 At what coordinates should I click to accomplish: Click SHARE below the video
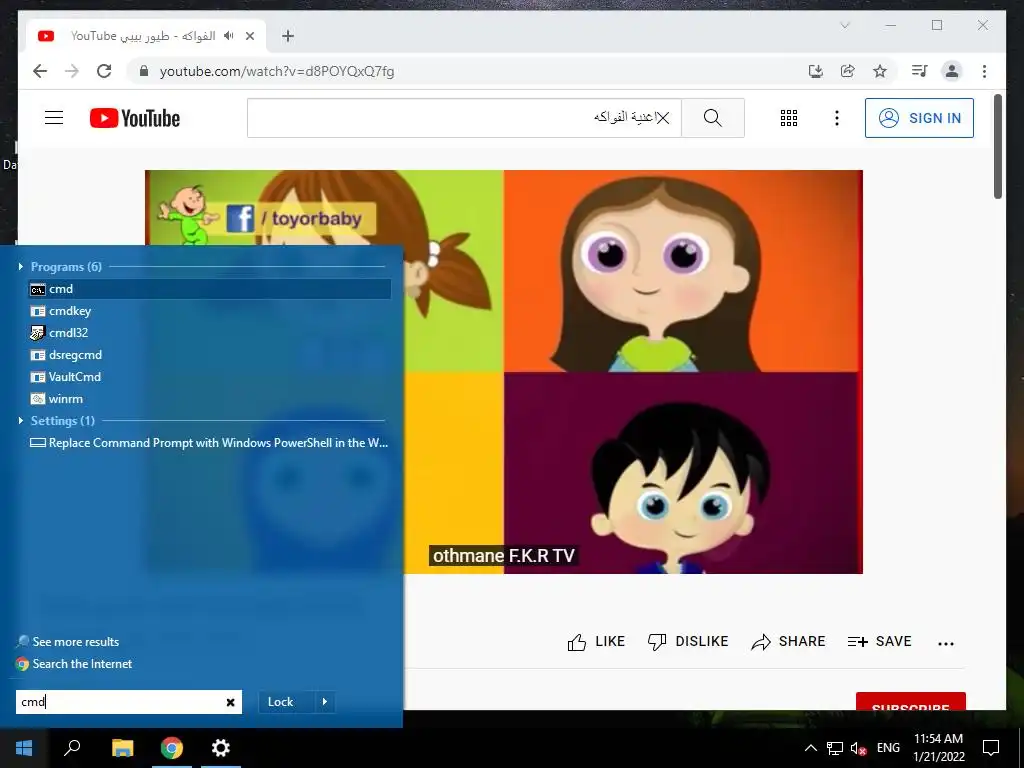(x=788, y=642)
